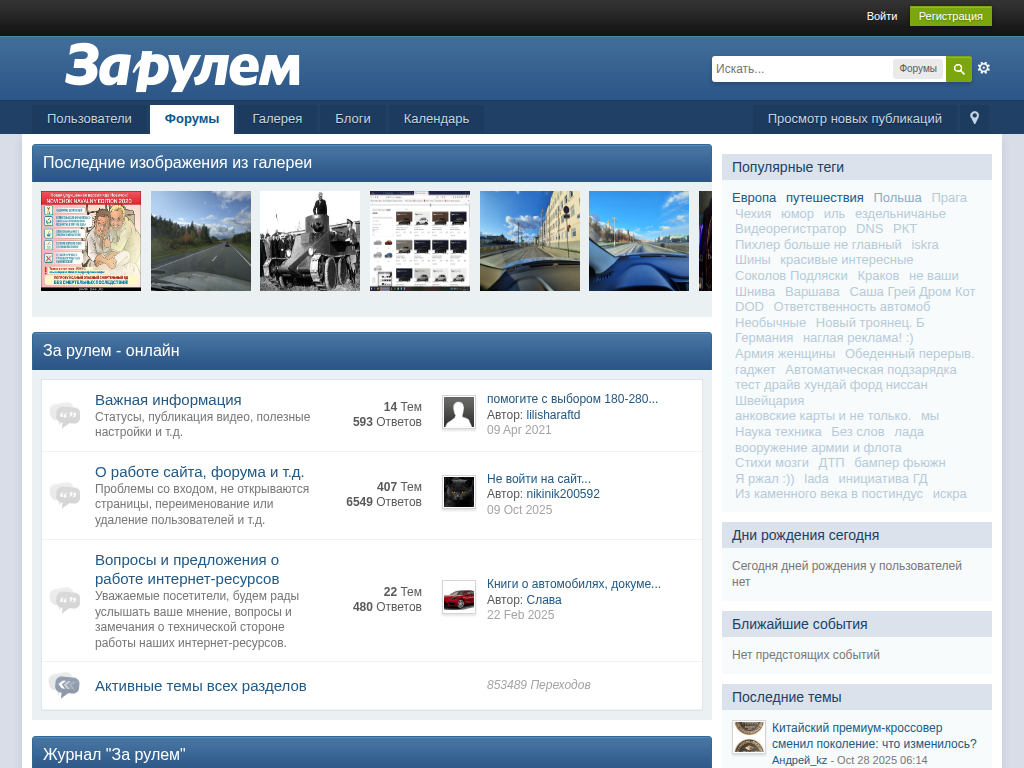Open advanced search gear icon
This screenshot has height=768, width=1024.
point(984,68)
